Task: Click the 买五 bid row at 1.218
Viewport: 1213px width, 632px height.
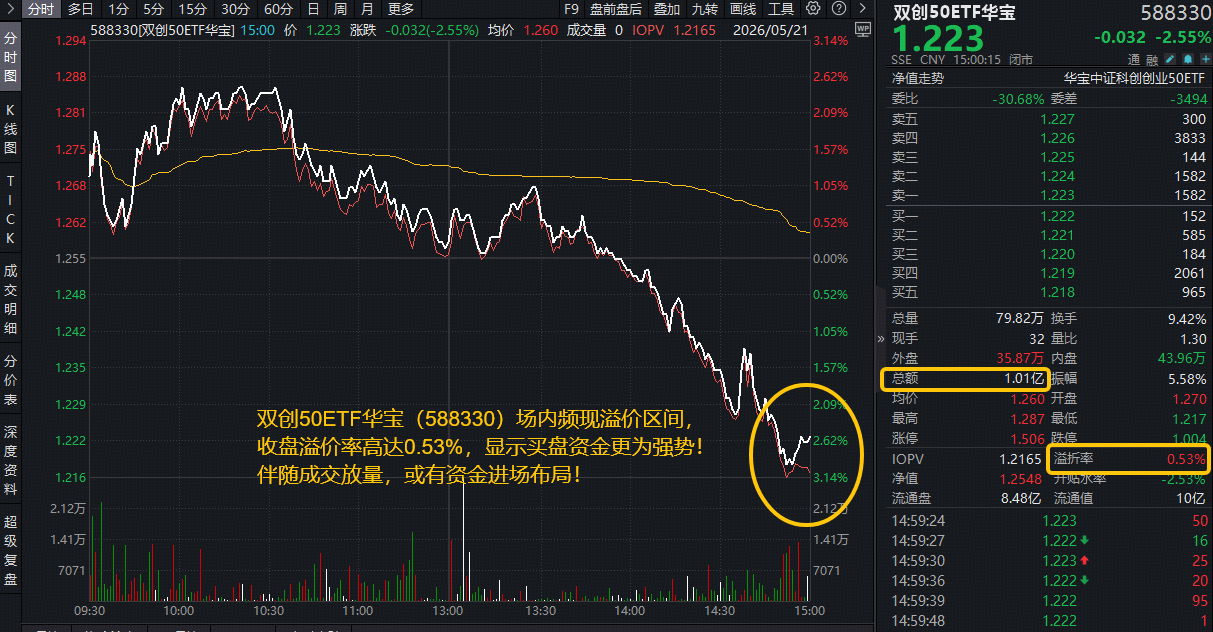Action: [x=1049, y=292]
